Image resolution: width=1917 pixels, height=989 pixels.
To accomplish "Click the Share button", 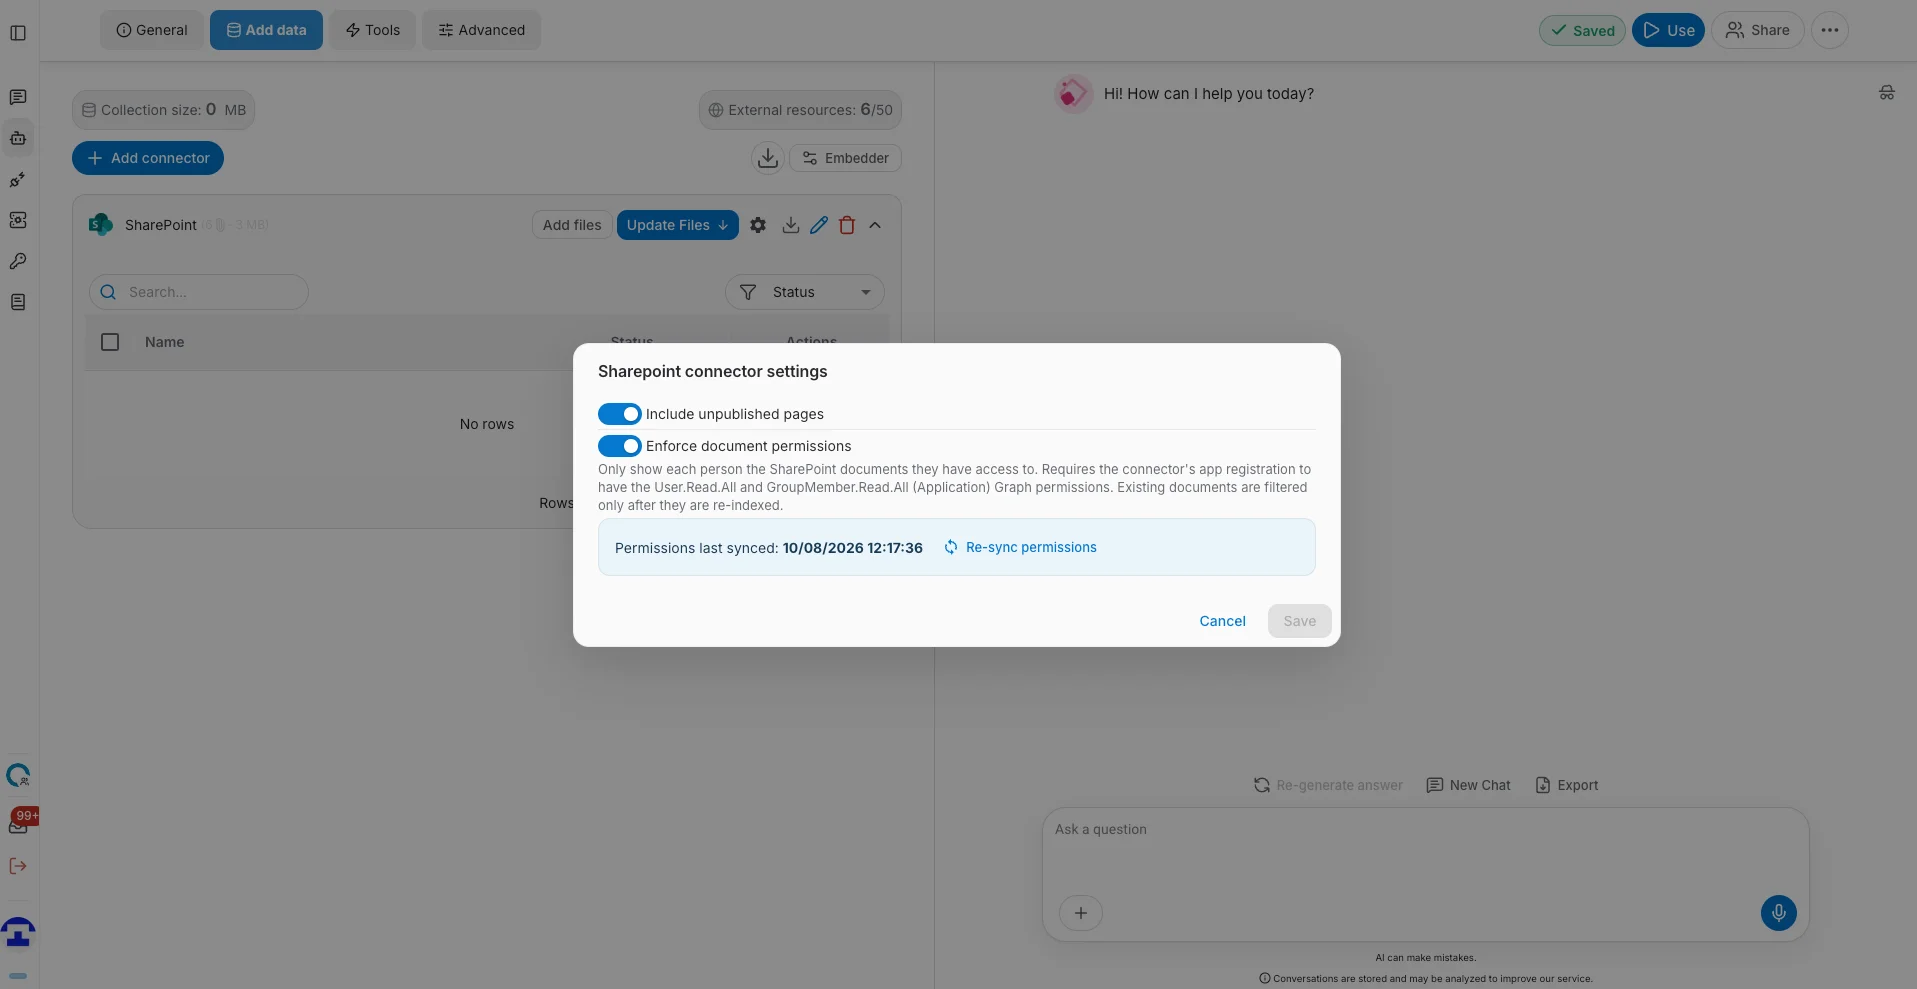I will [1758, 30].
